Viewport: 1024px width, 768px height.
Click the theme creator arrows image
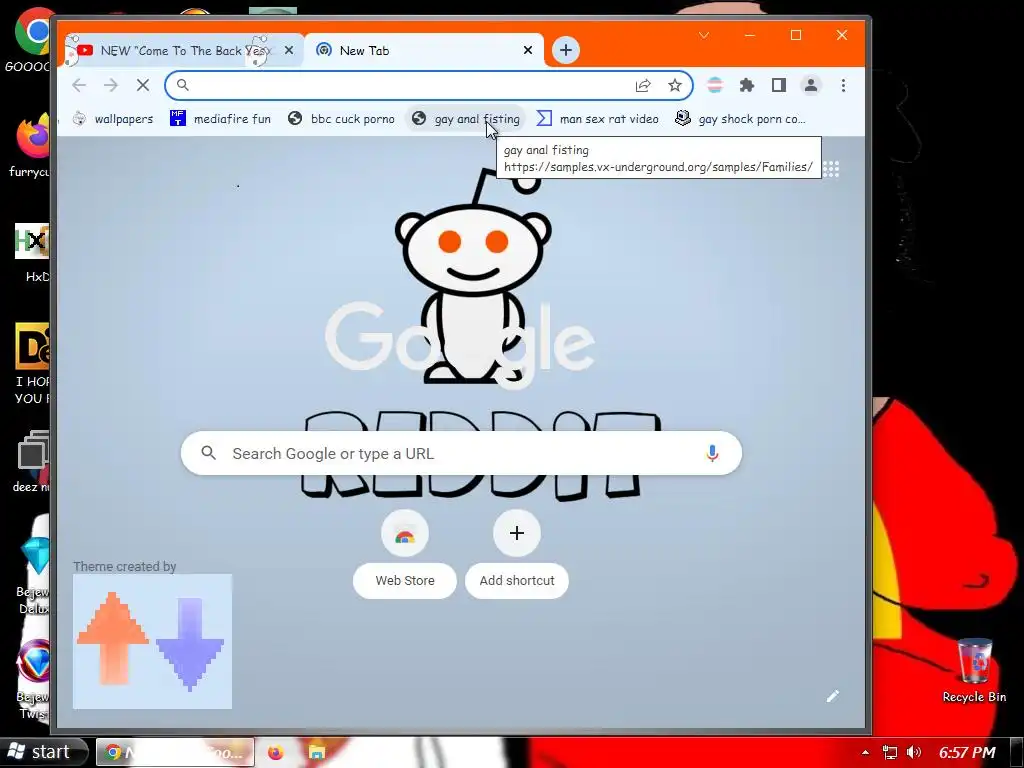click(x=152, y=641)
